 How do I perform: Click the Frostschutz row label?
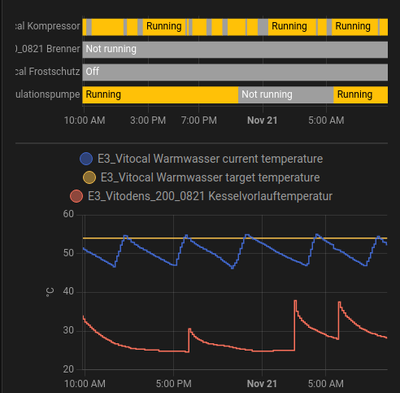47,71
